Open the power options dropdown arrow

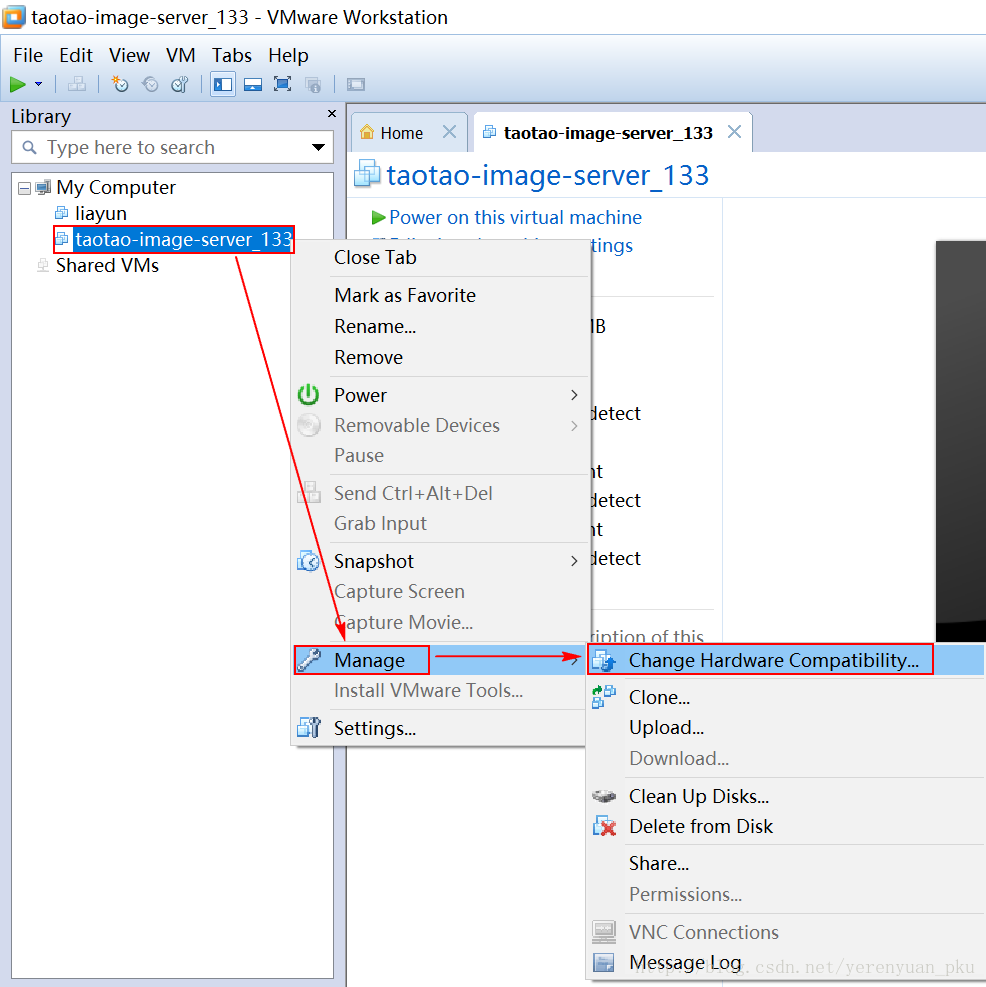38,84
